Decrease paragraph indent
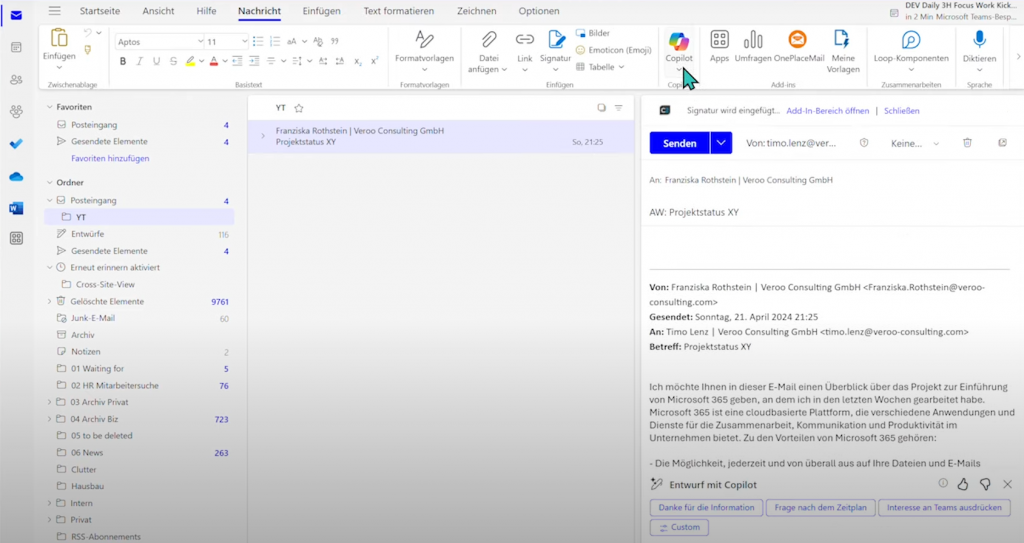 (237, 61)
